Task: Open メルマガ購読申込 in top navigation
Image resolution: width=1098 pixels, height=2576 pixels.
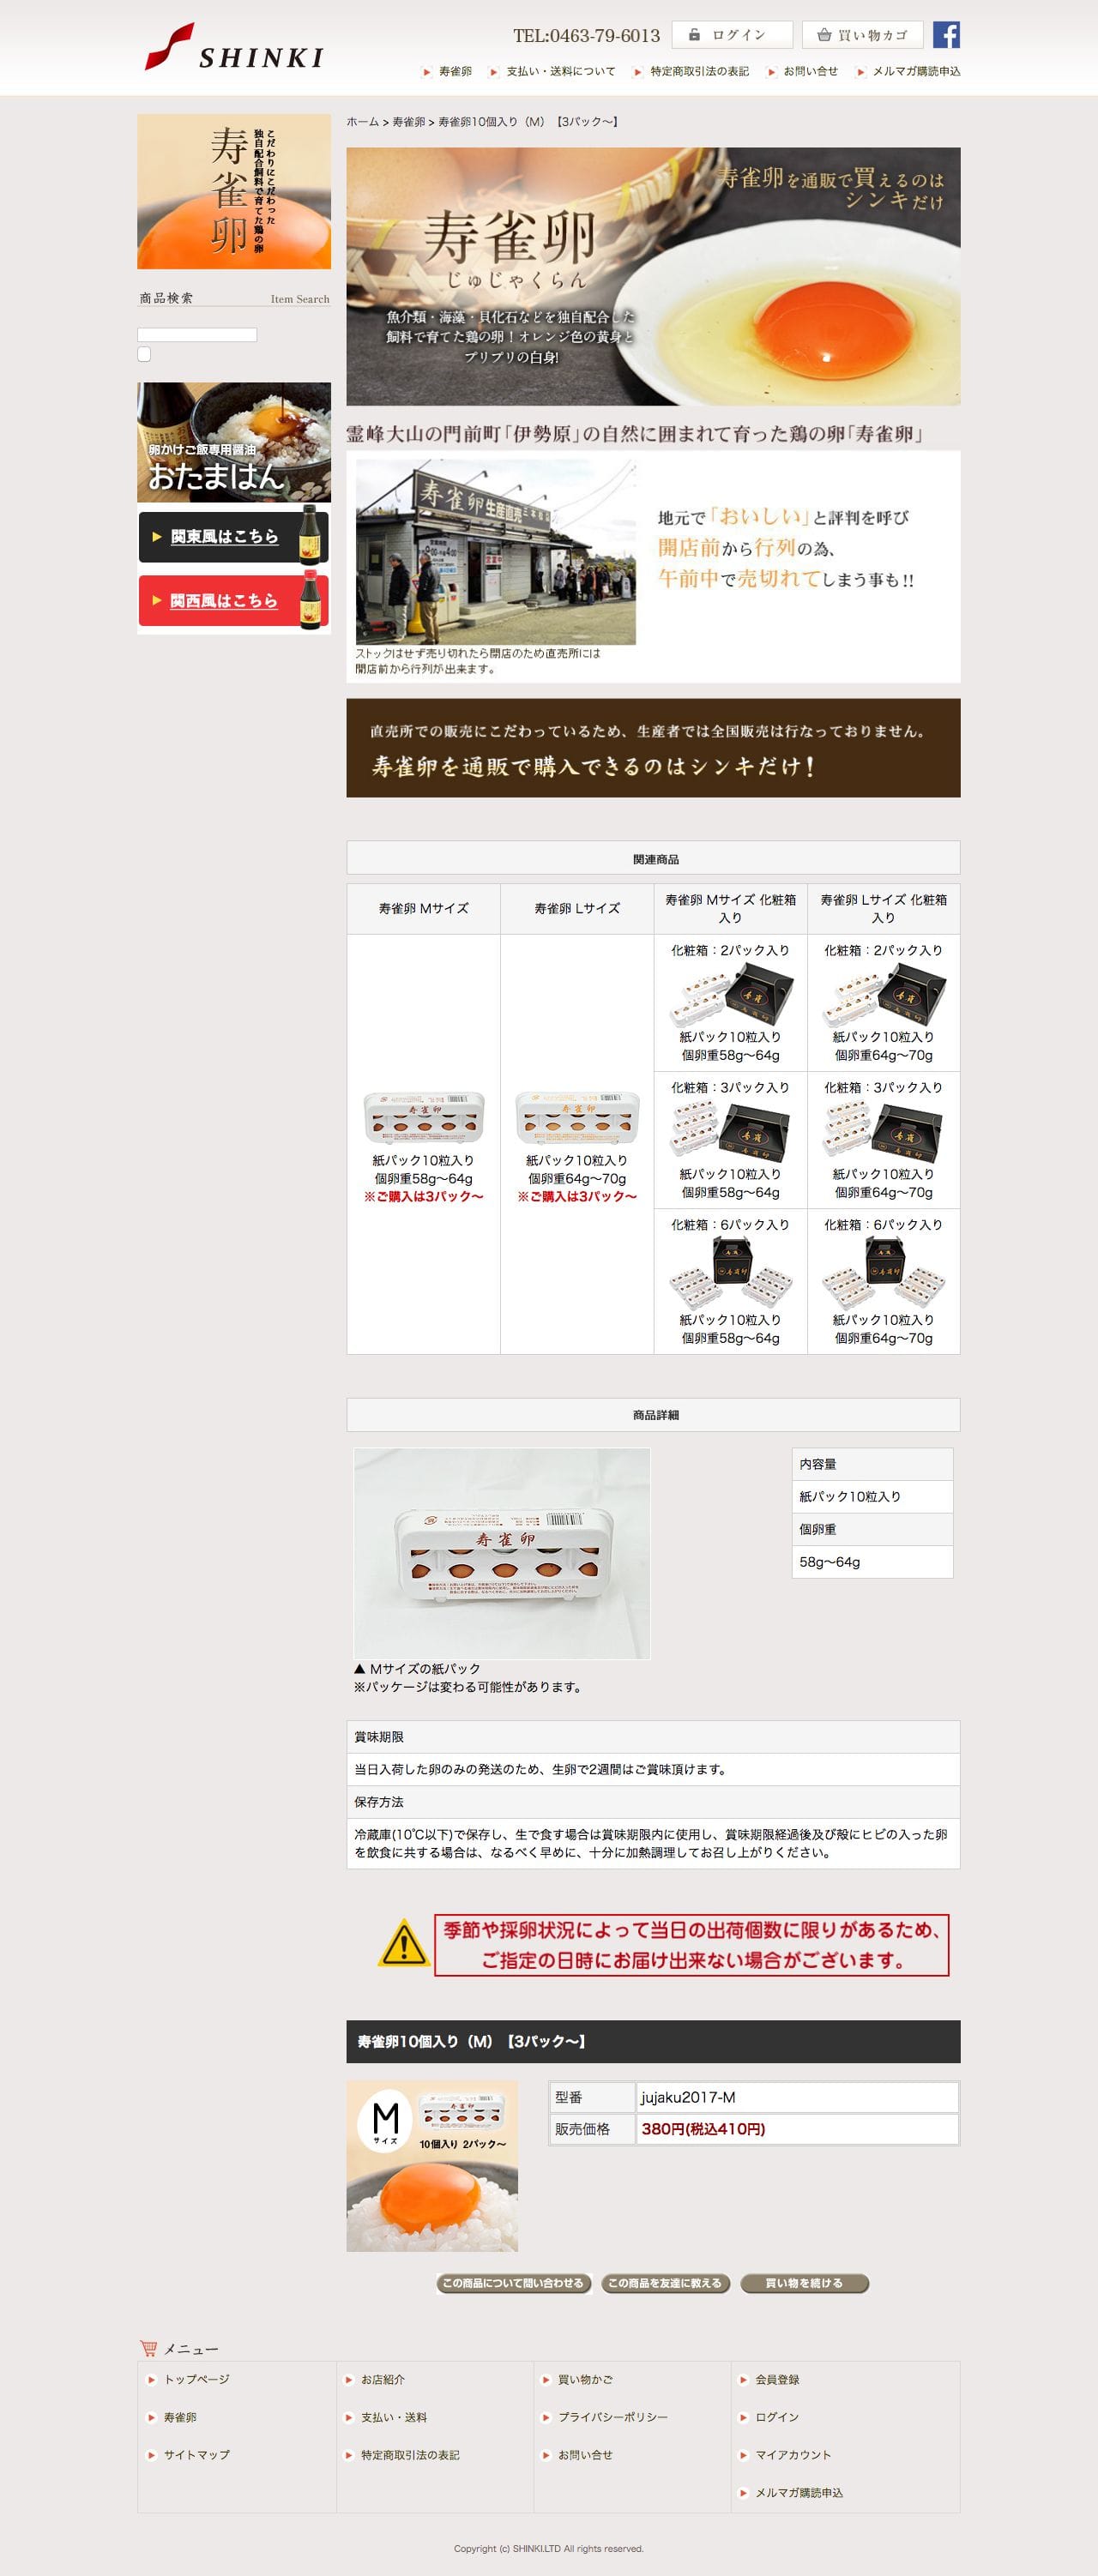Action: pos(916,72)
